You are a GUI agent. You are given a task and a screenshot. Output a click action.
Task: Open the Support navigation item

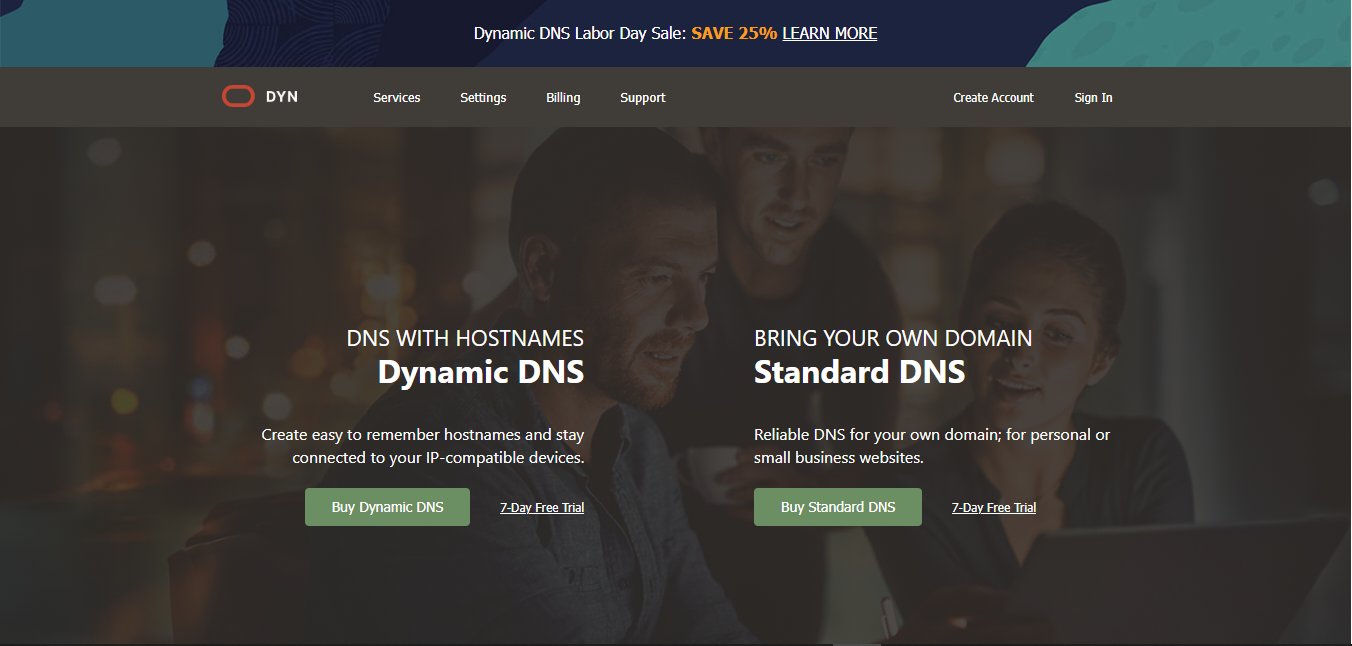tap(642, 98)
